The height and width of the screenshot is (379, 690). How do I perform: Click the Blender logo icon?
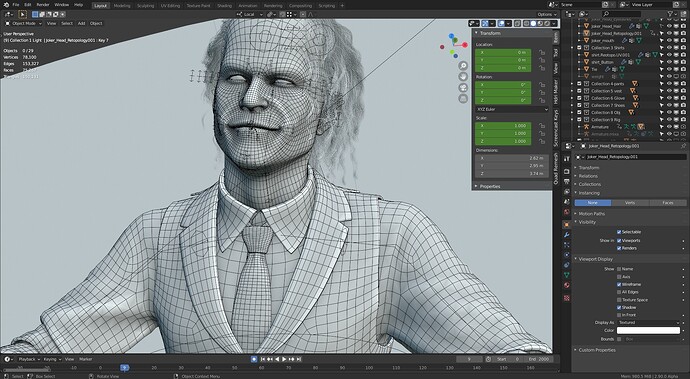[6, 5]
